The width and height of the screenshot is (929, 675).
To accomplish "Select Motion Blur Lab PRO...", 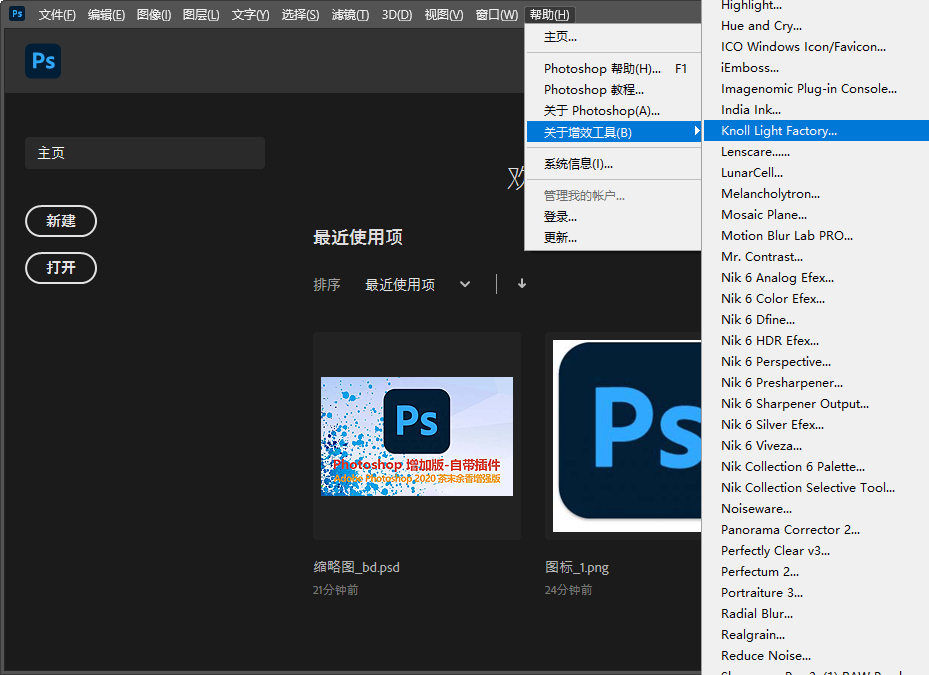I will 815,236.
